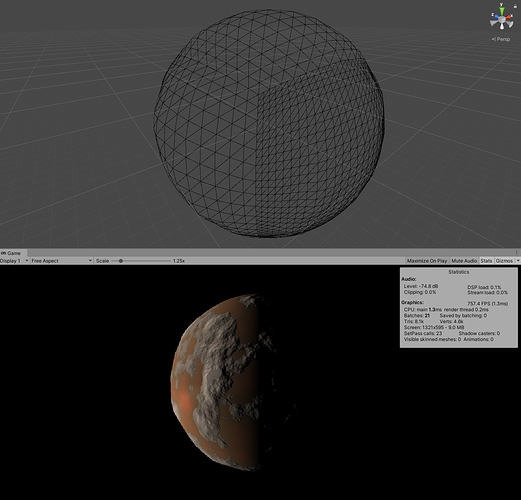Image resolution: width=521 pixels, height=500 pixels.
Task: Click the gray lower-left cone of the gizmo
Action: click(x=494, y=23)
